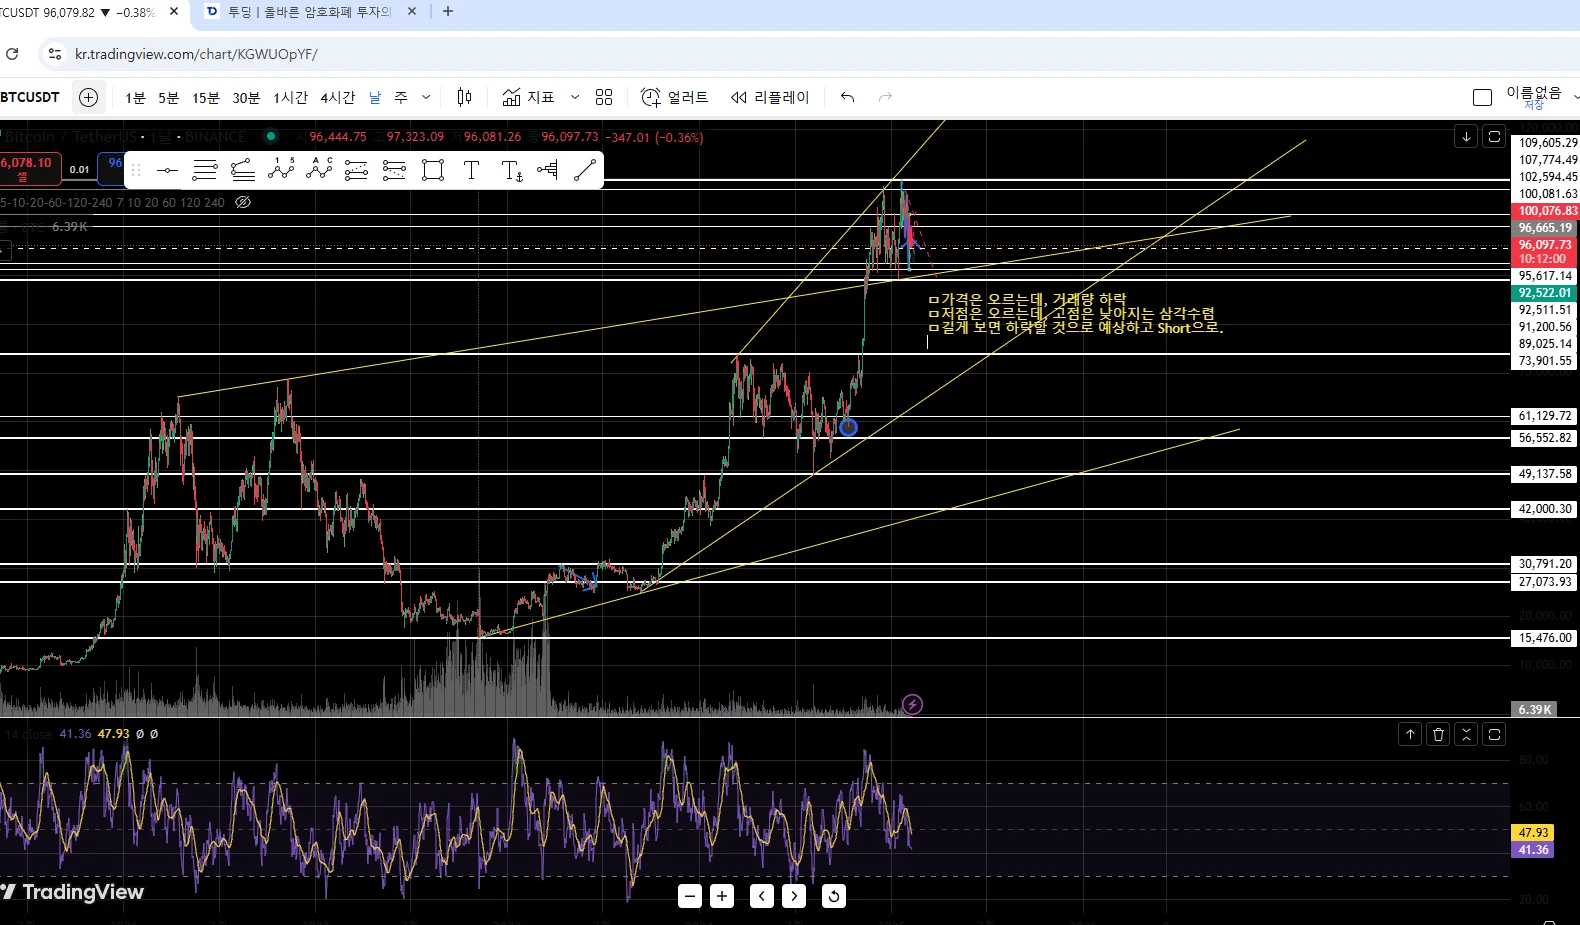Click the blue circle marker on chart
Screen dimensions: 1580x925
(x=848, y=427)
